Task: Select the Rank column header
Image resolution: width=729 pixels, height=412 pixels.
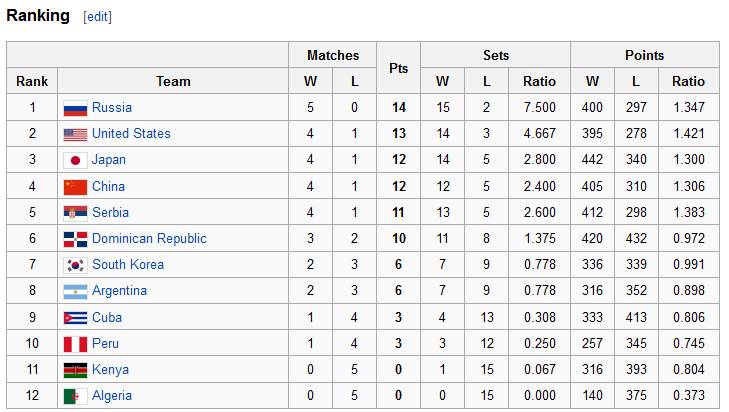Action: [32, 81]
